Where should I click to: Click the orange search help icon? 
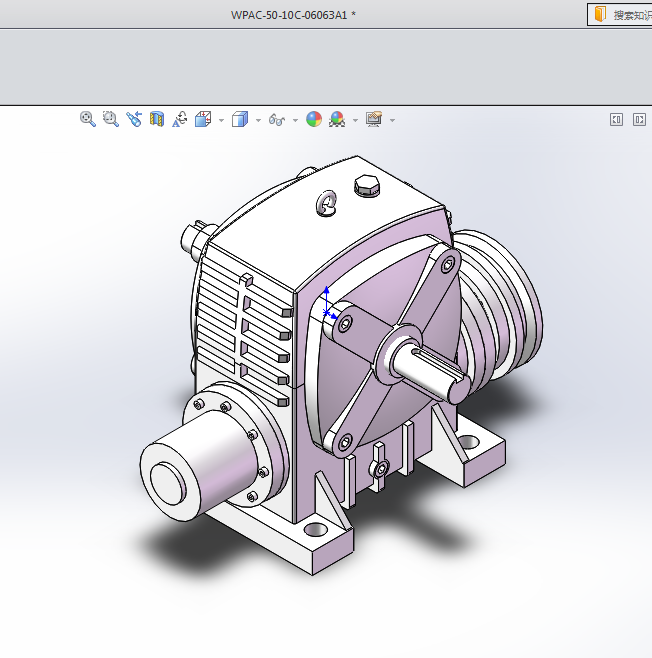[x=600, y=14]
